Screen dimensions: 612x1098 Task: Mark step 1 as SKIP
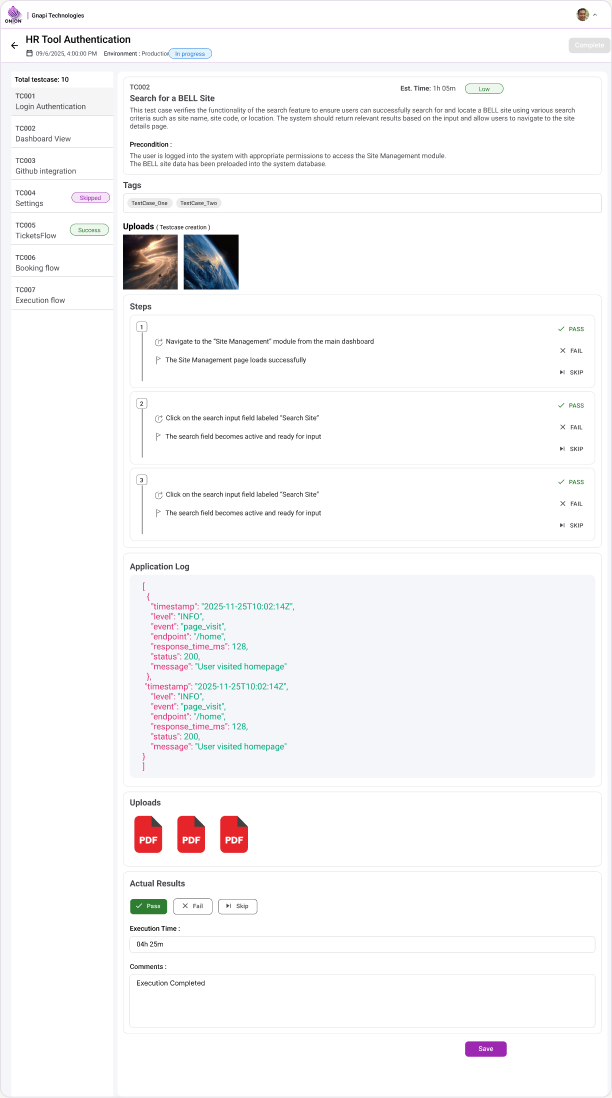571,373
